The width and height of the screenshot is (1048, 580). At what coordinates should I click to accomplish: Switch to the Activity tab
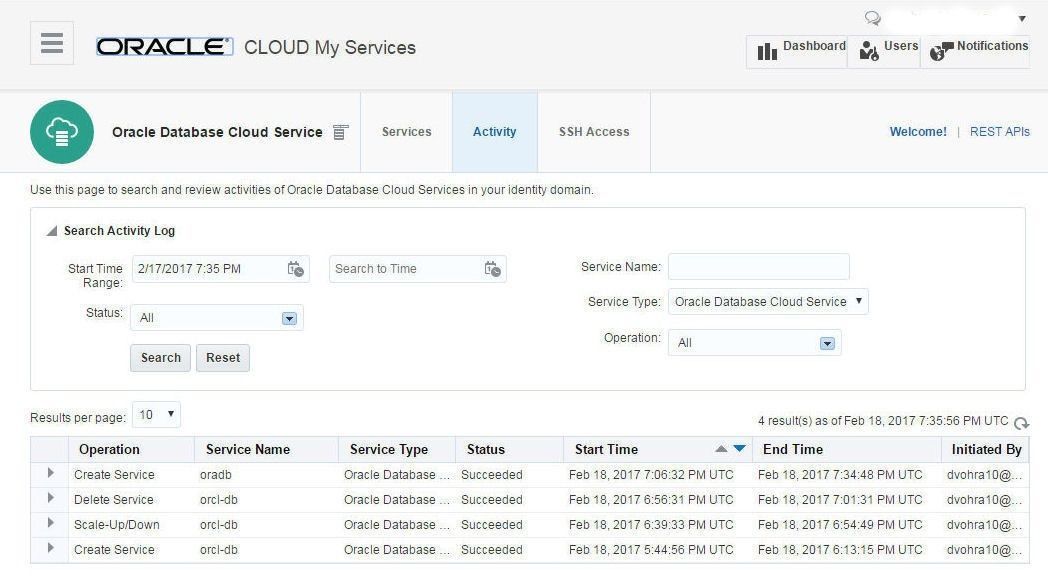pos(495,132)
